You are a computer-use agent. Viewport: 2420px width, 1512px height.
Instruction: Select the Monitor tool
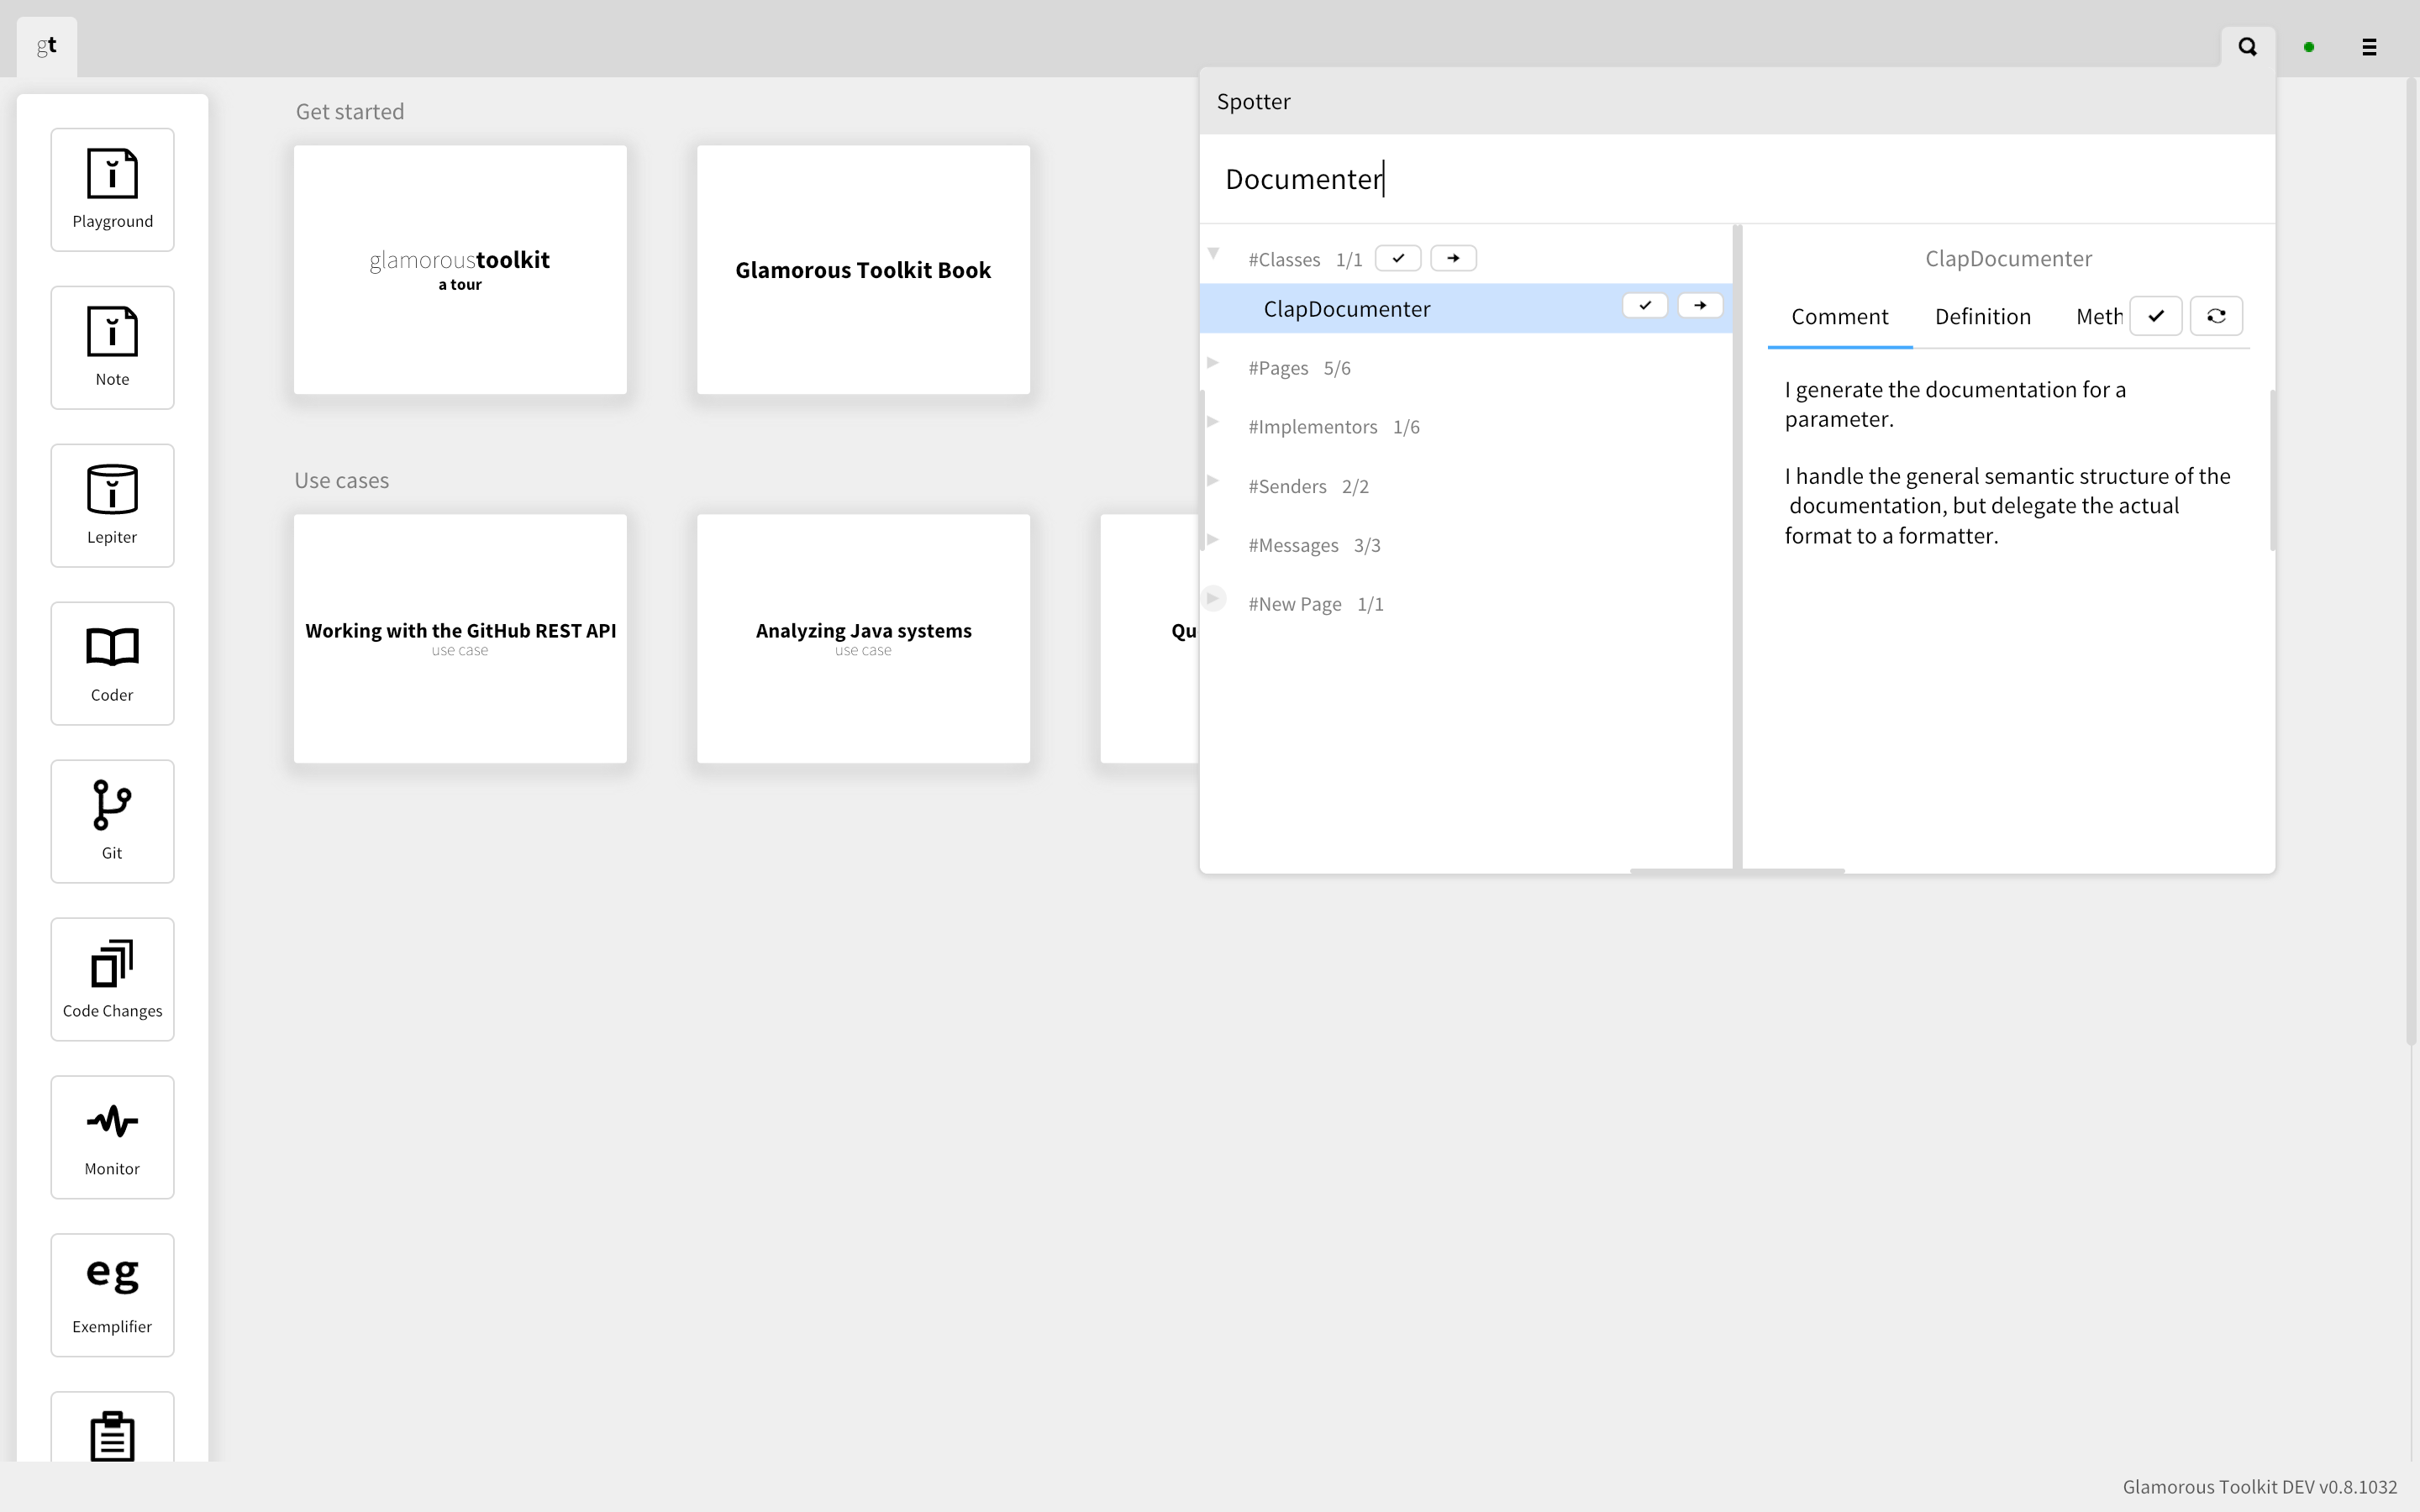pos(112,1136)
